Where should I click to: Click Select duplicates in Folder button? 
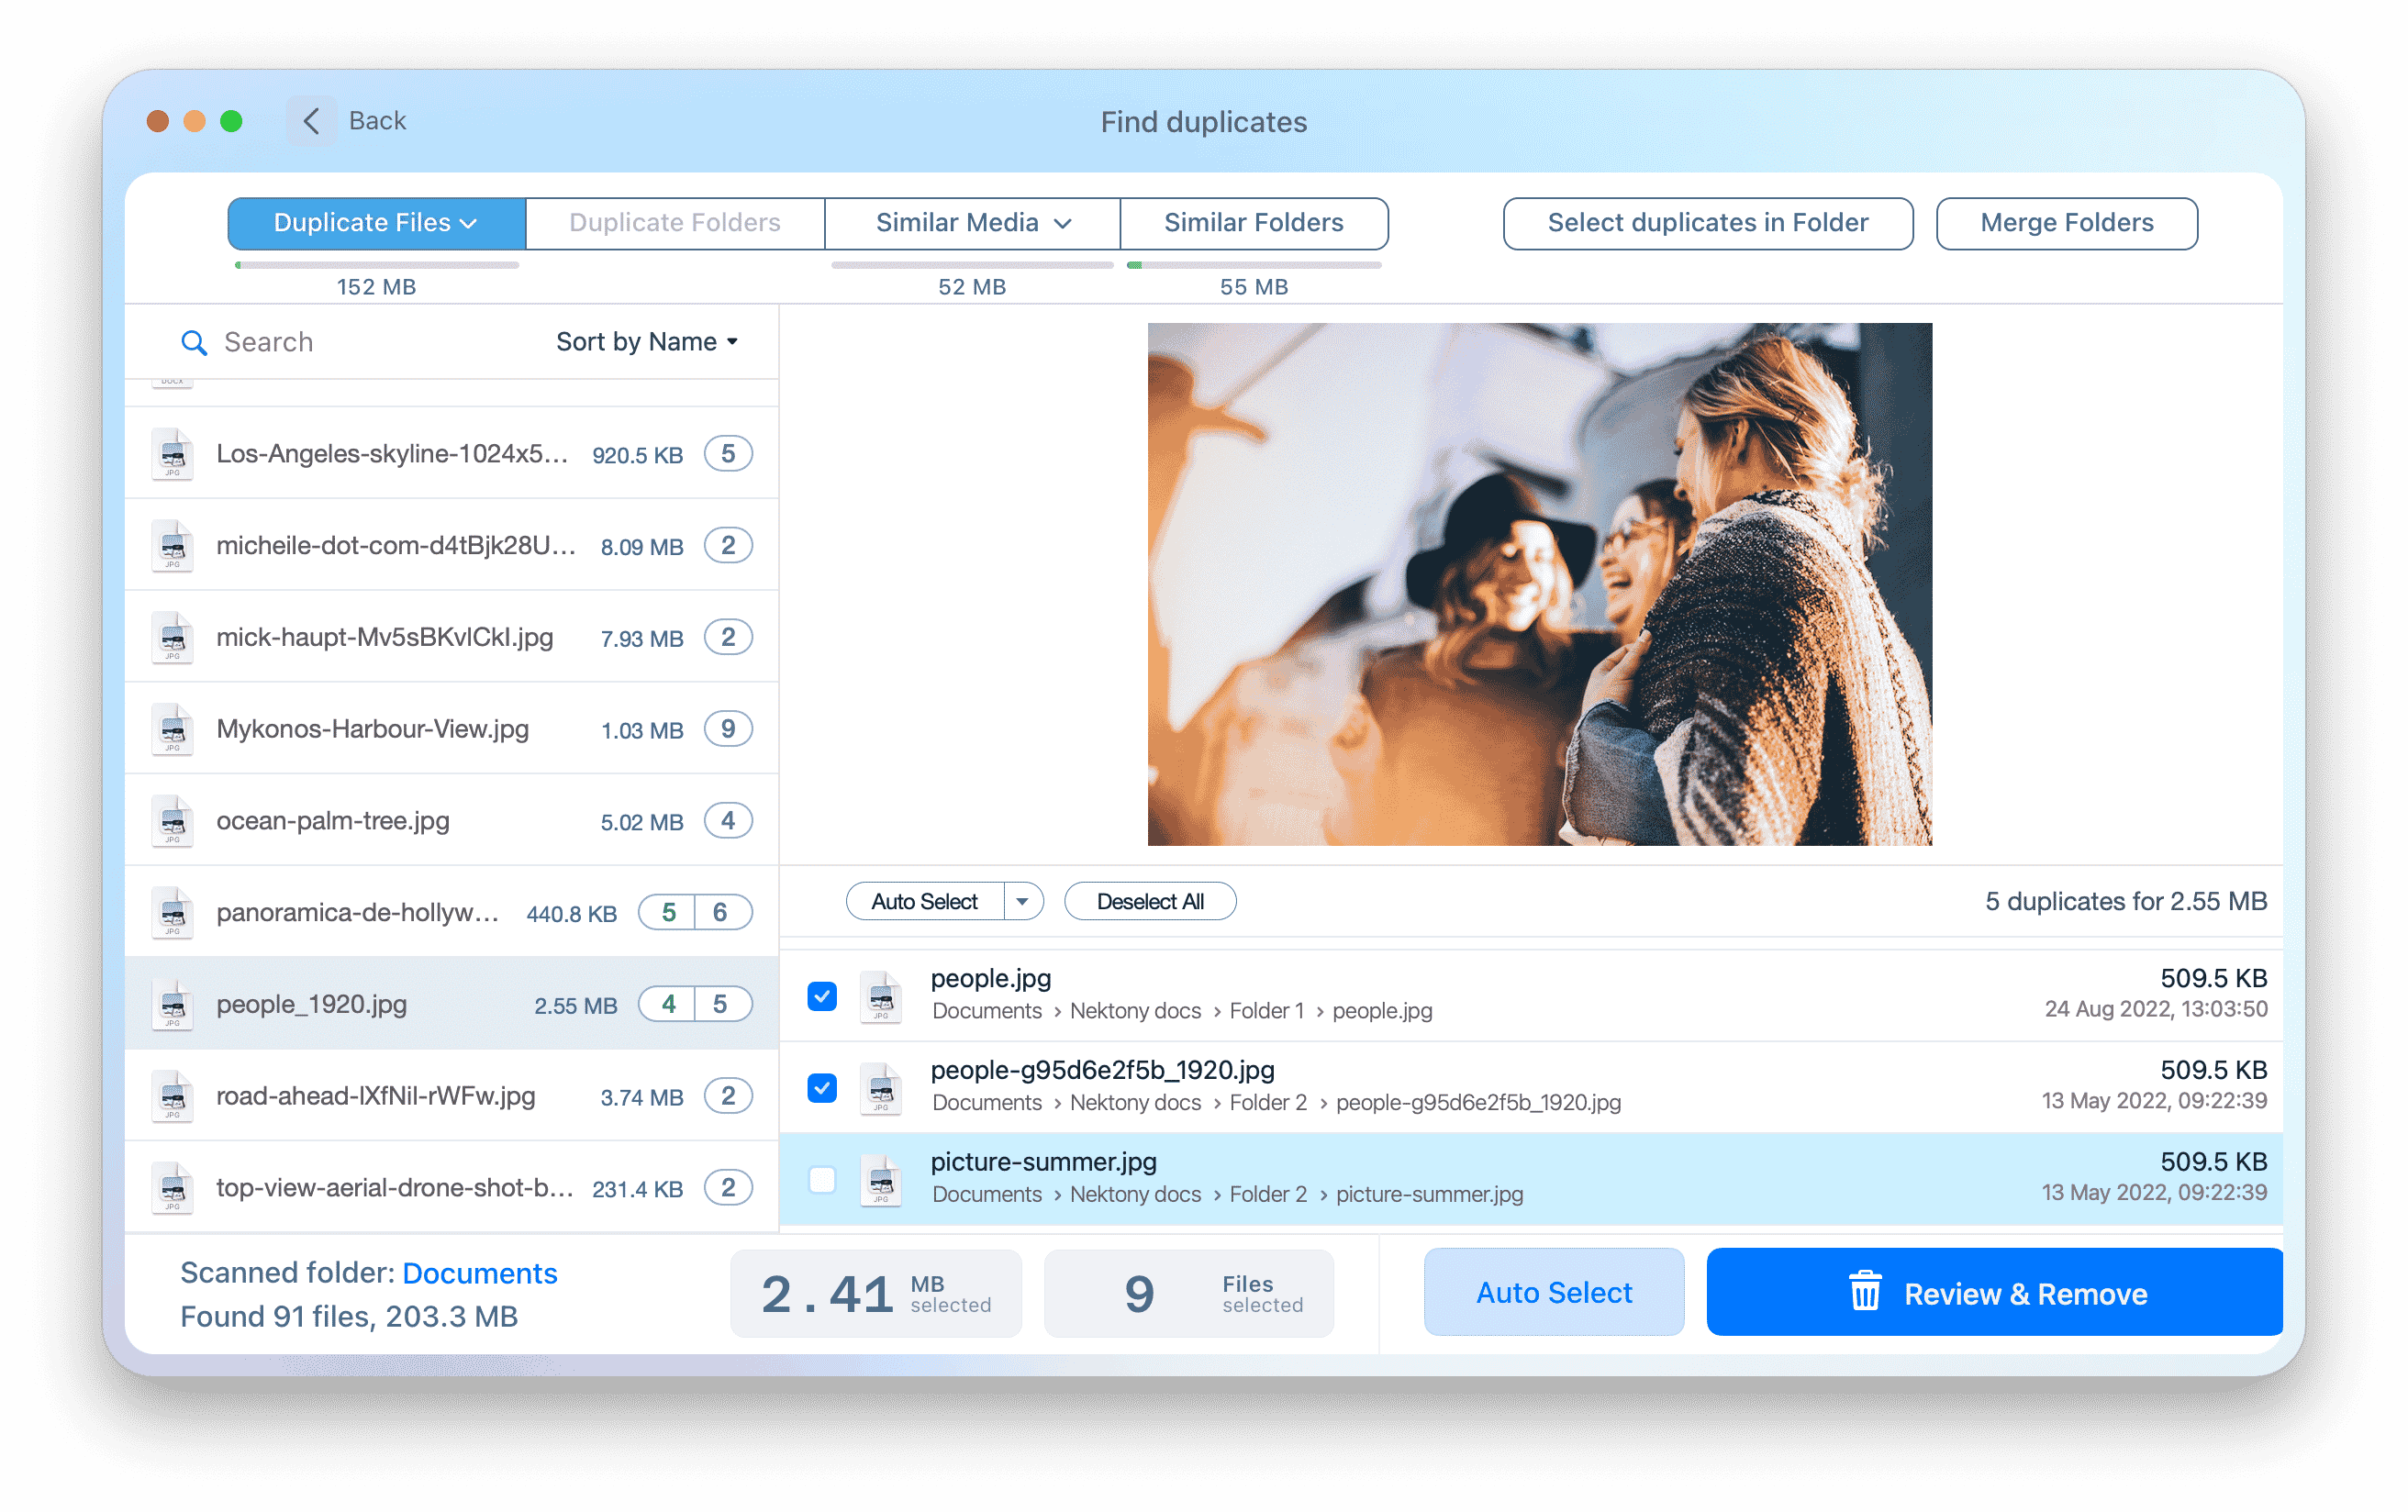click(1708, 221)
